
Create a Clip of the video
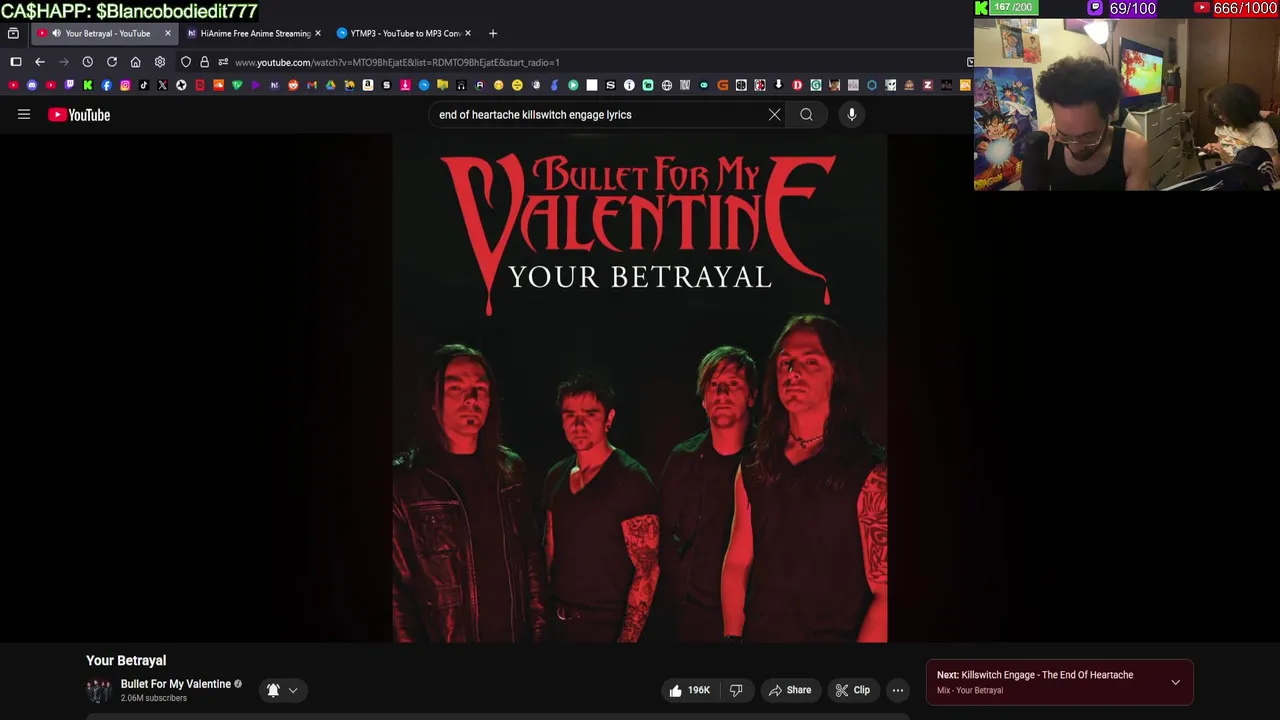tap(853, 690)
